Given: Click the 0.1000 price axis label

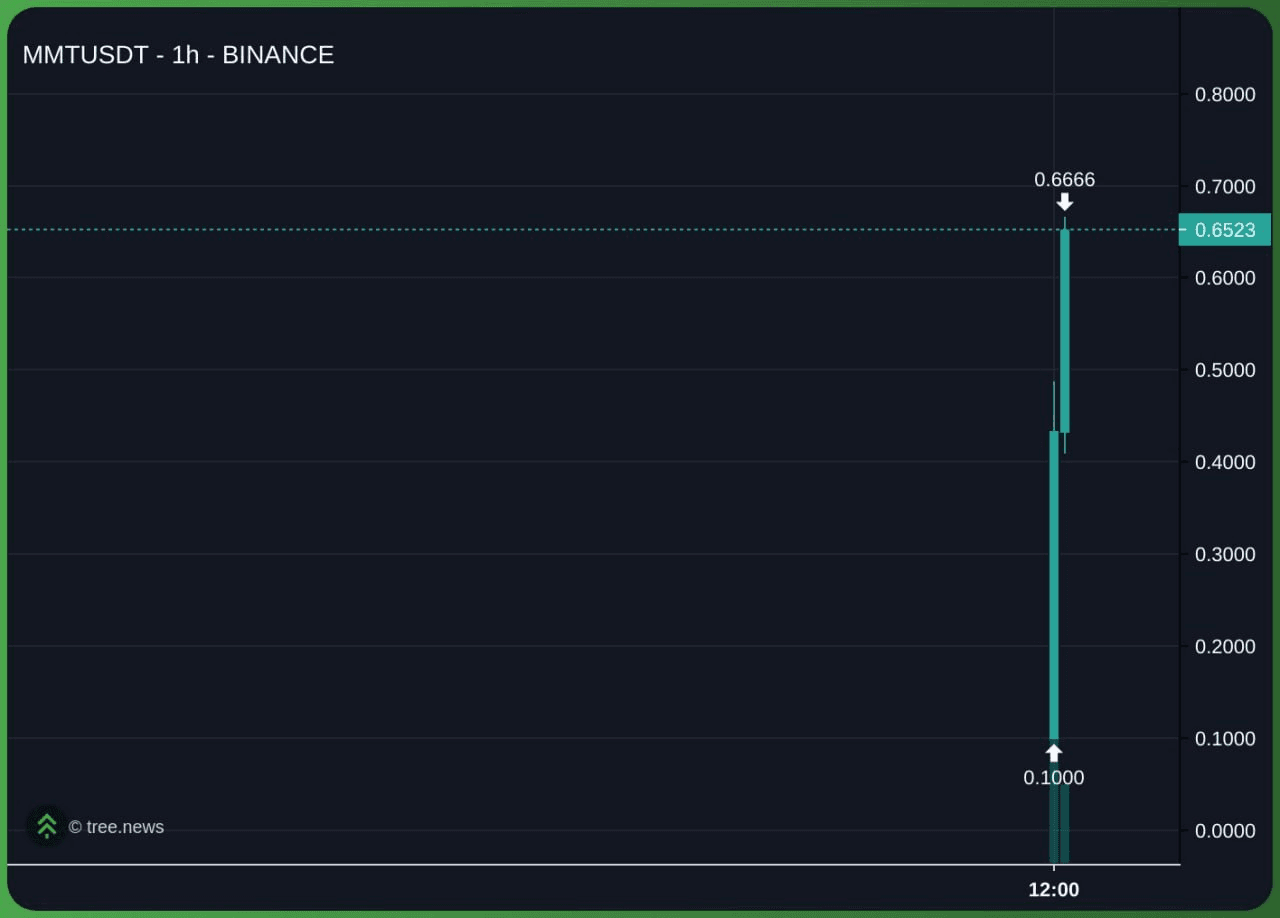Looking at the screenshot, I should (1225, 739).
